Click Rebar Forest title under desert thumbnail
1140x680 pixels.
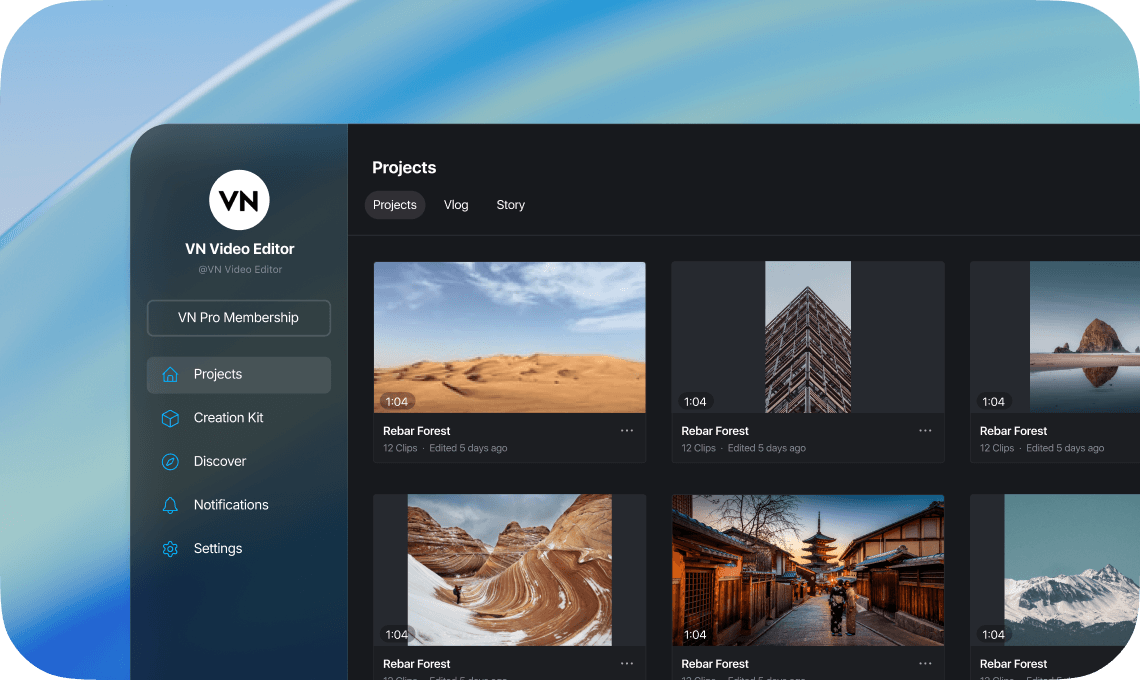coord(417,431)
